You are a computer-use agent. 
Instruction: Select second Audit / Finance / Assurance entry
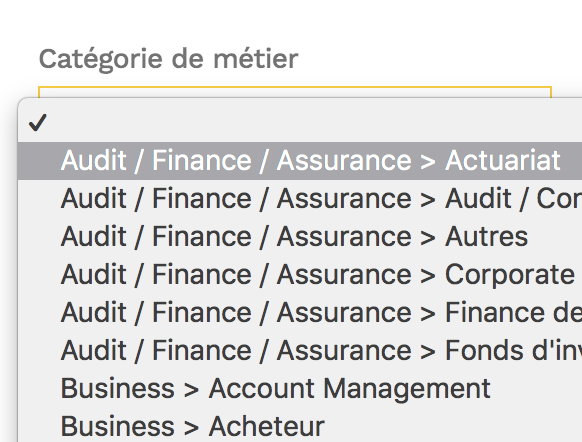pyautogui.click(x=300, y=199)
